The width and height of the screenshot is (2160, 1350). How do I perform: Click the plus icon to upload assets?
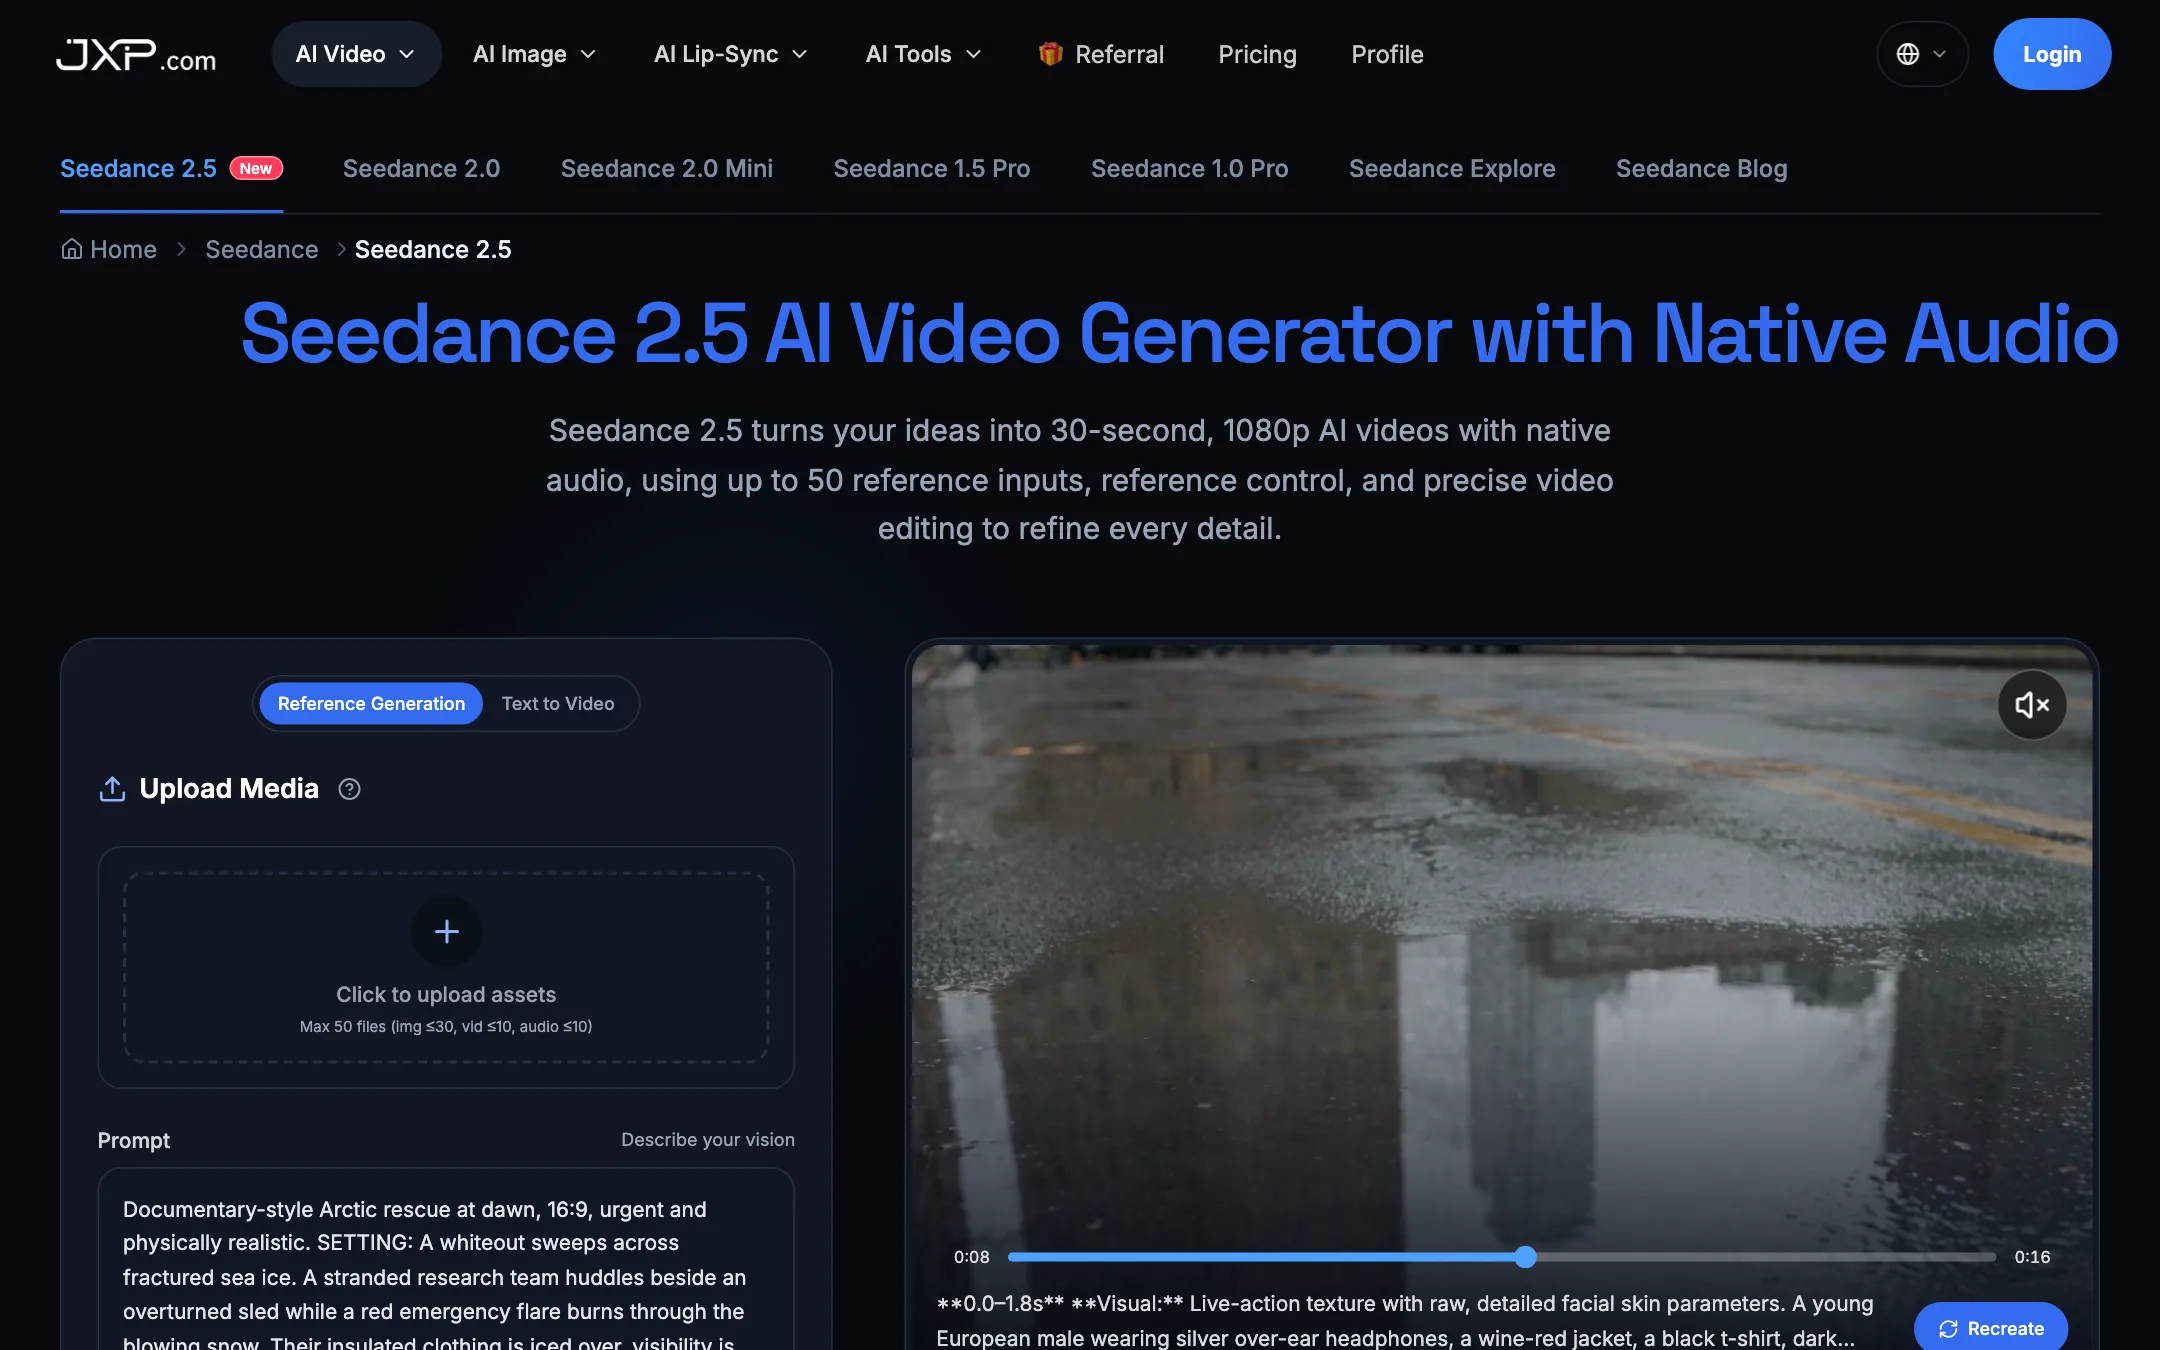click(x=447, y=932)
